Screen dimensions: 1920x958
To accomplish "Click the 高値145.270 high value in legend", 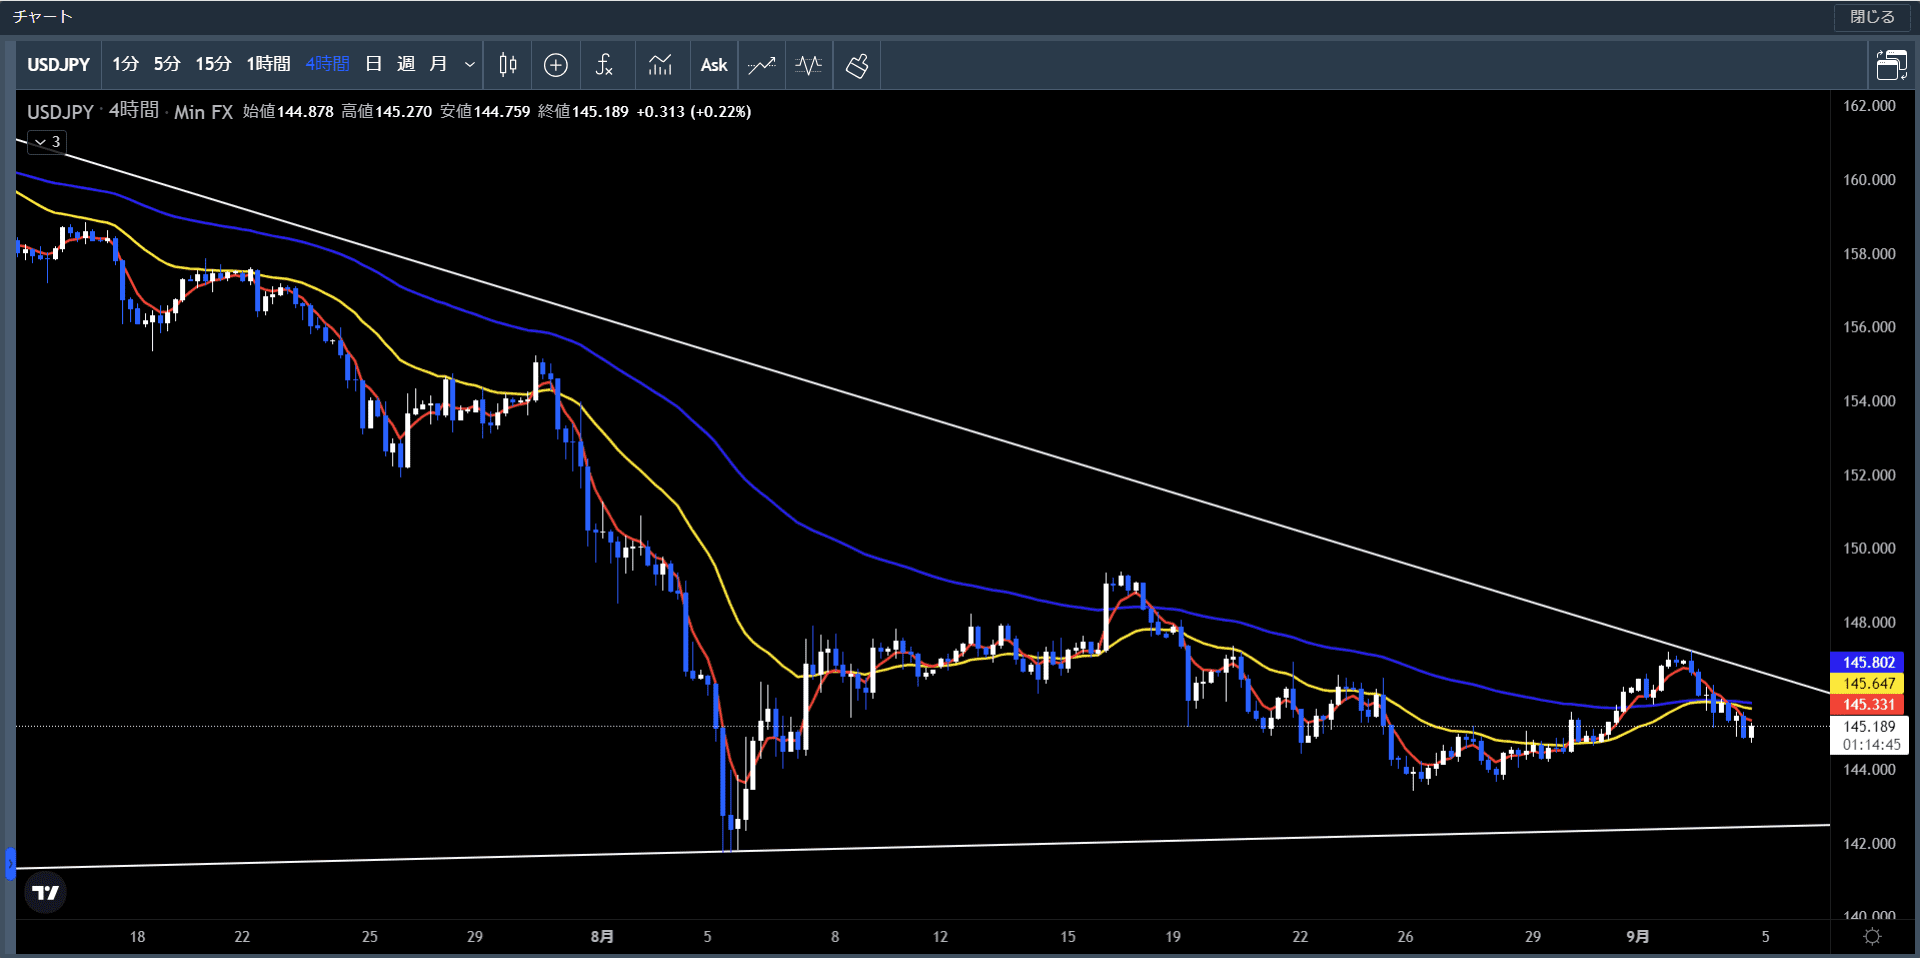I will coord(386,111).
